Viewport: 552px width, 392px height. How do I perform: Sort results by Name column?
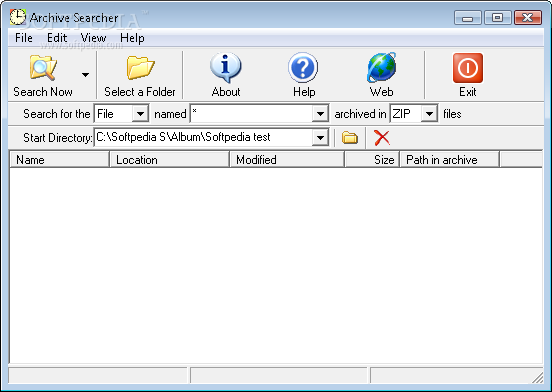click(59, 160)
